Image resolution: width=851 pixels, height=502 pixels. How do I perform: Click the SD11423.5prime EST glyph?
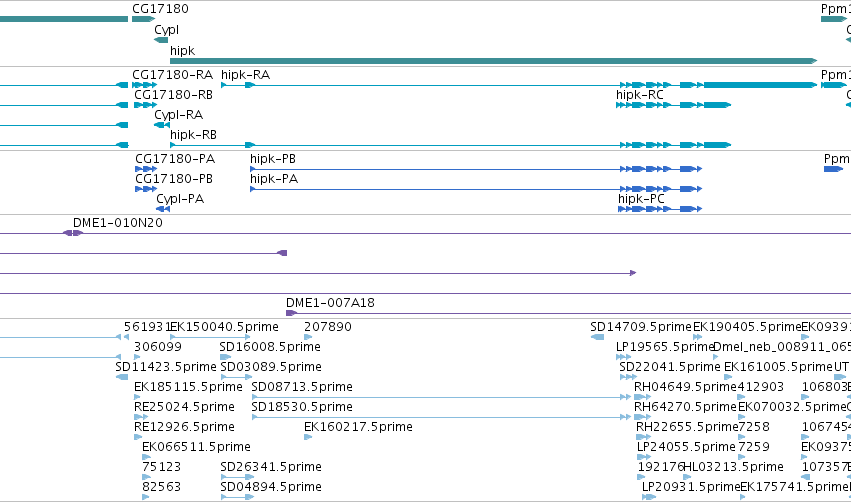(x=122, y=377)
